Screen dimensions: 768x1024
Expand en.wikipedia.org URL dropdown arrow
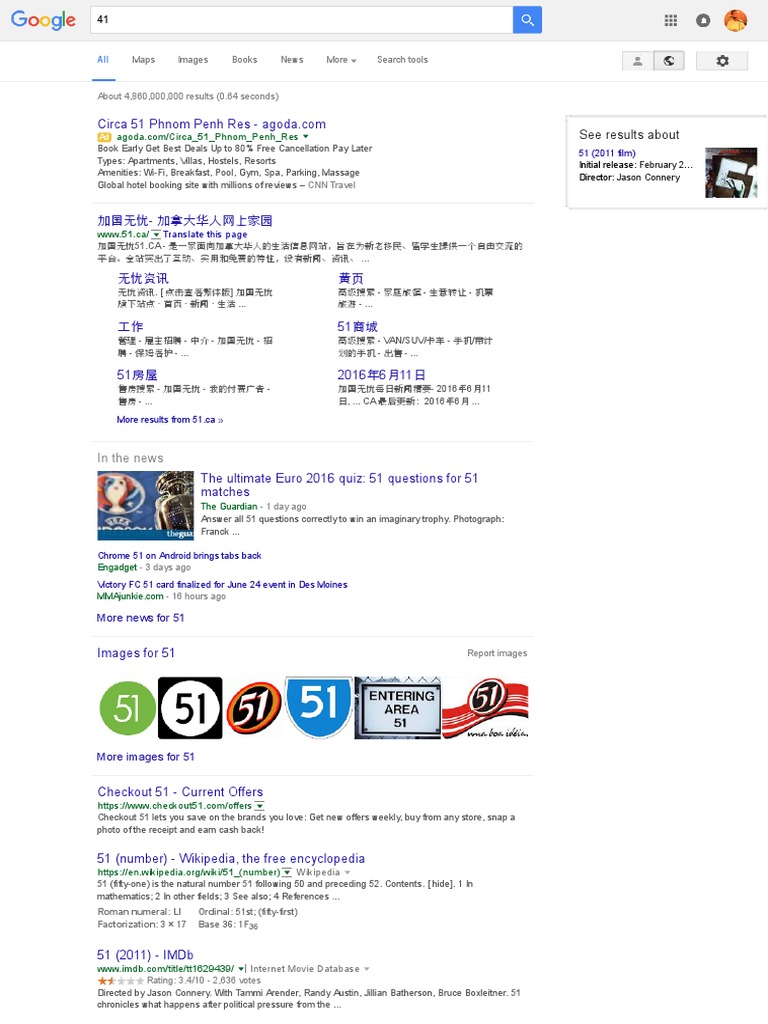pos(287,872)
